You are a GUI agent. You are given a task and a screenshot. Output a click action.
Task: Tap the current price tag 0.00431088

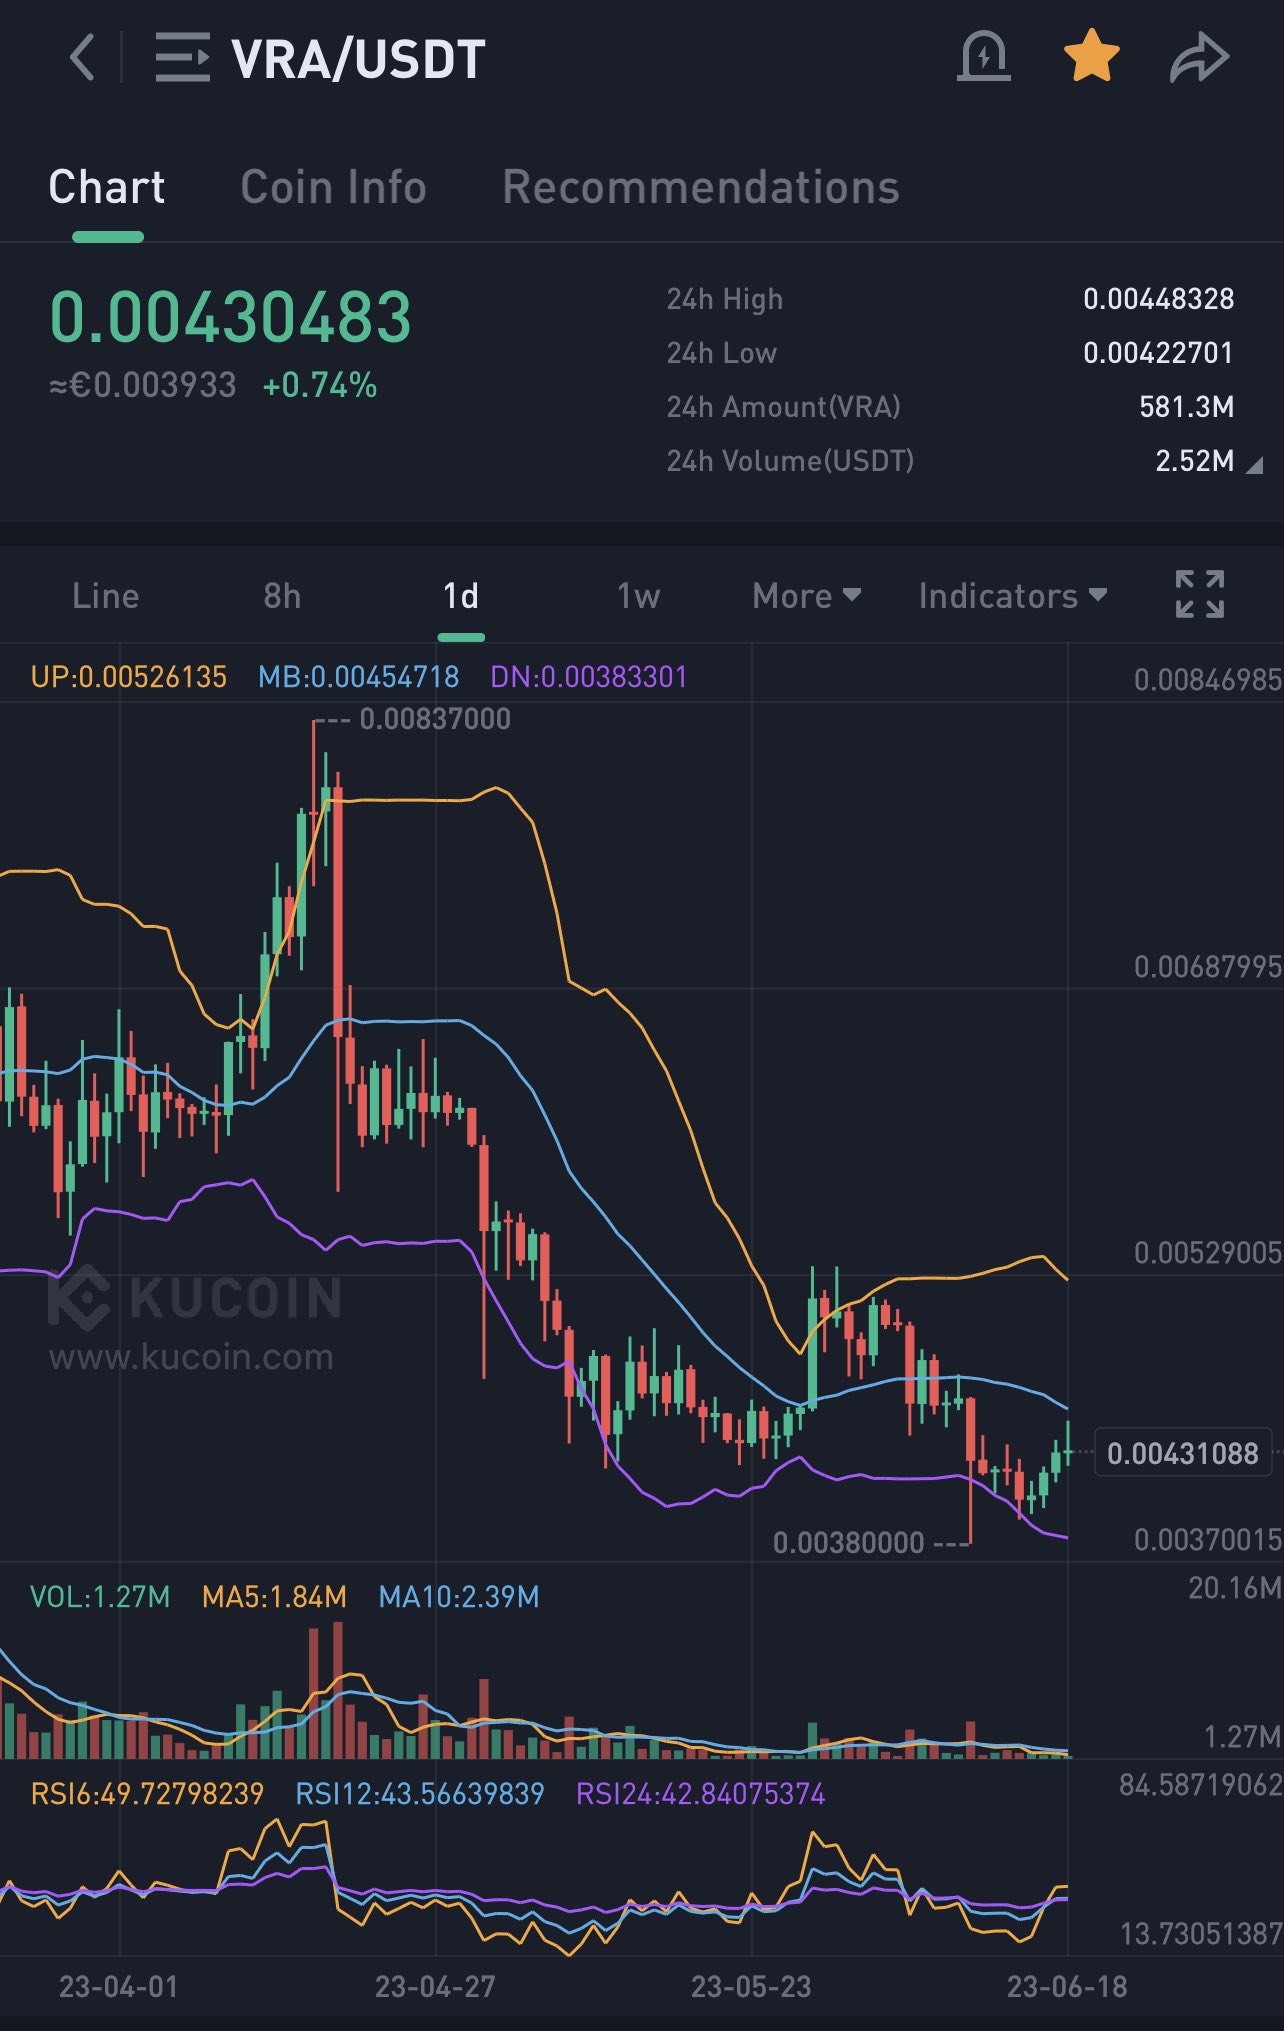1183,1453
